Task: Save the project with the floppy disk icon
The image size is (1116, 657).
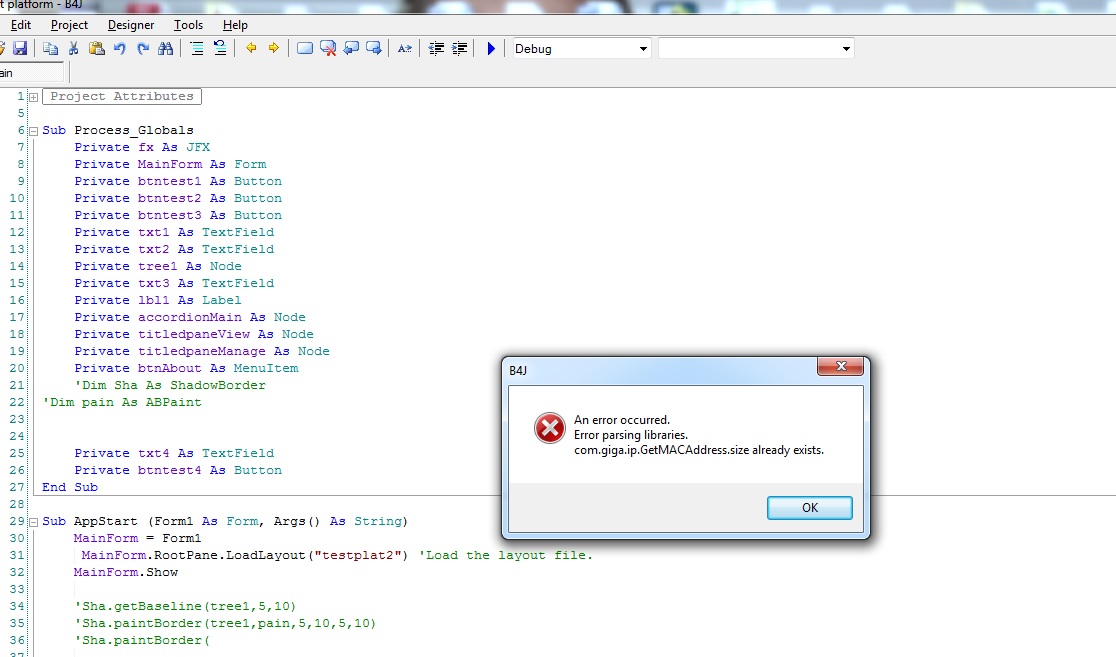Action: point(20,48)
